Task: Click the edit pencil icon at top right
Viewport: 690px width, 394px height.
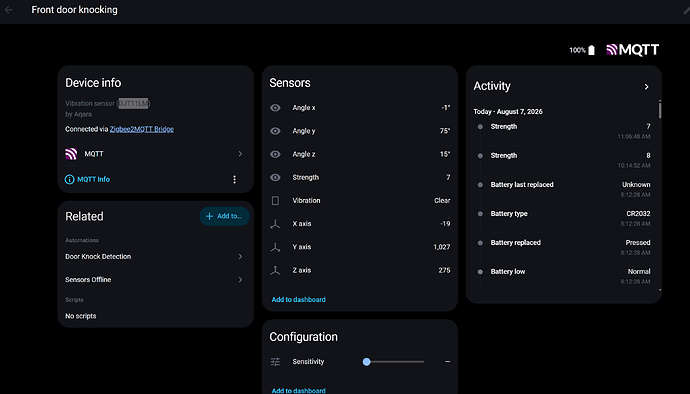Action: (686, 10)
